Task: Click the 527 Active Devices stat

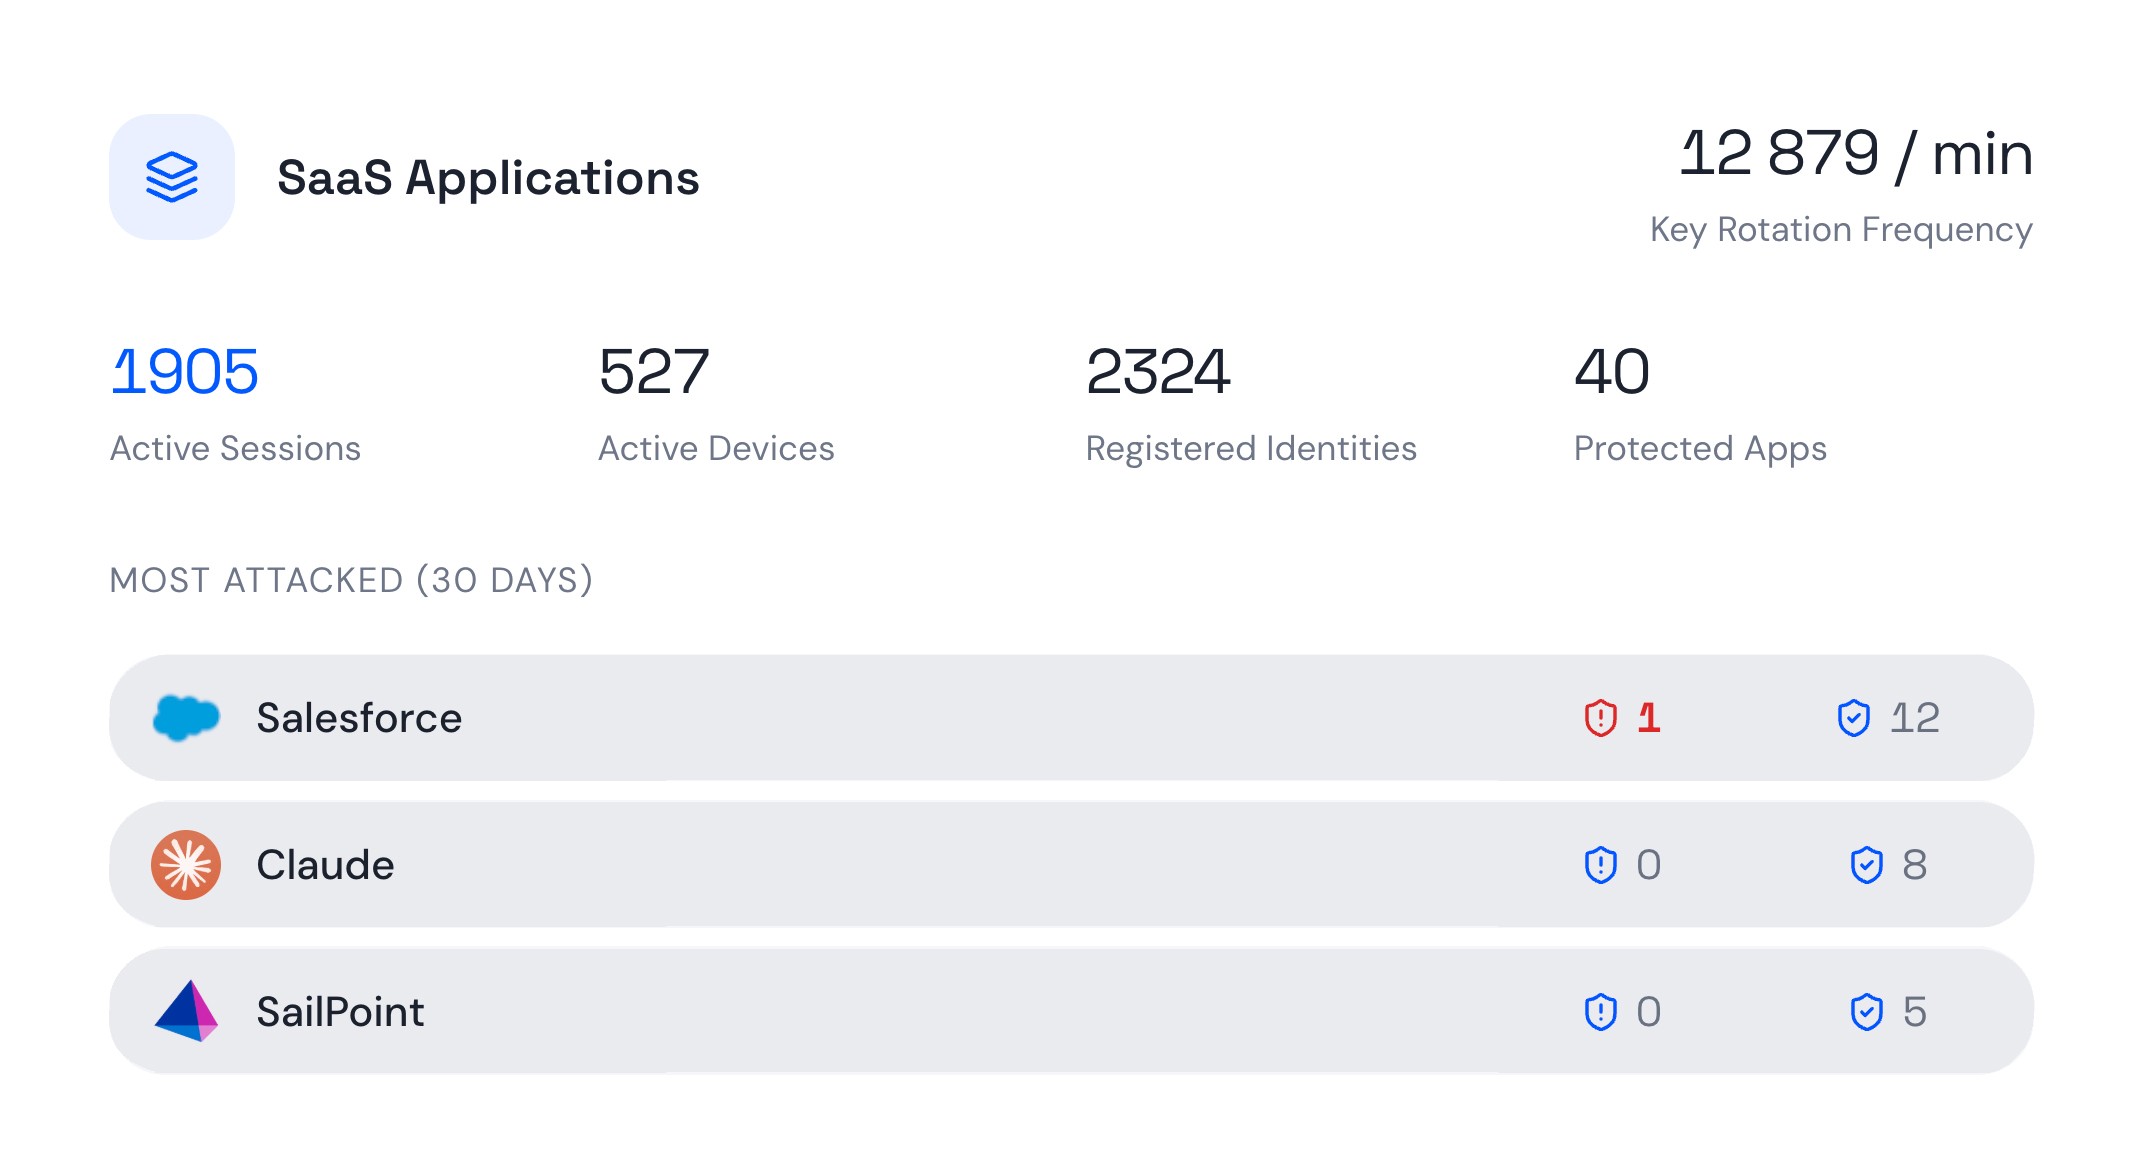Action: click(x=654, y=372)
